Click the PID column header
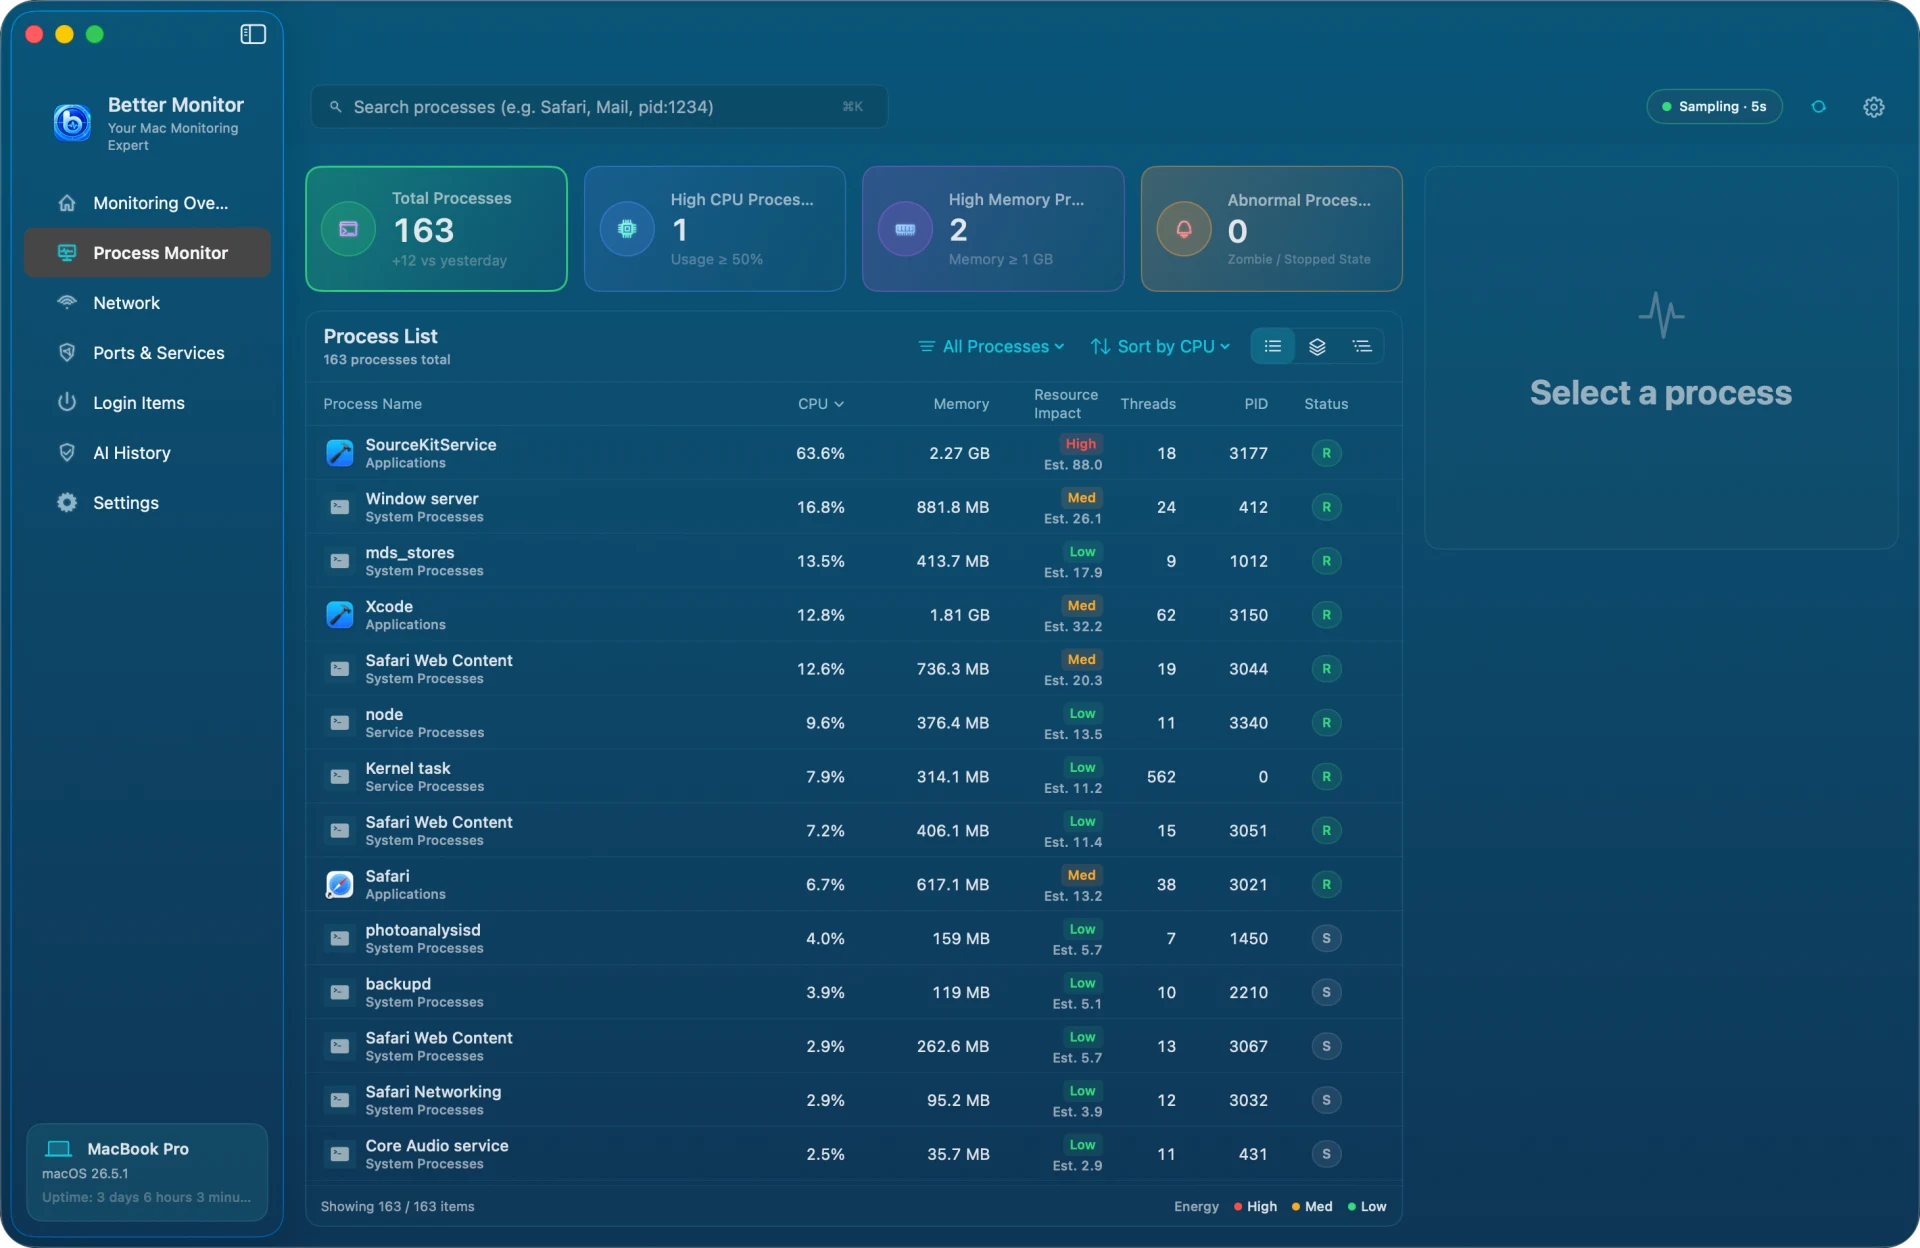The image size is (1920, 1248). click(x=1256, y=404)
